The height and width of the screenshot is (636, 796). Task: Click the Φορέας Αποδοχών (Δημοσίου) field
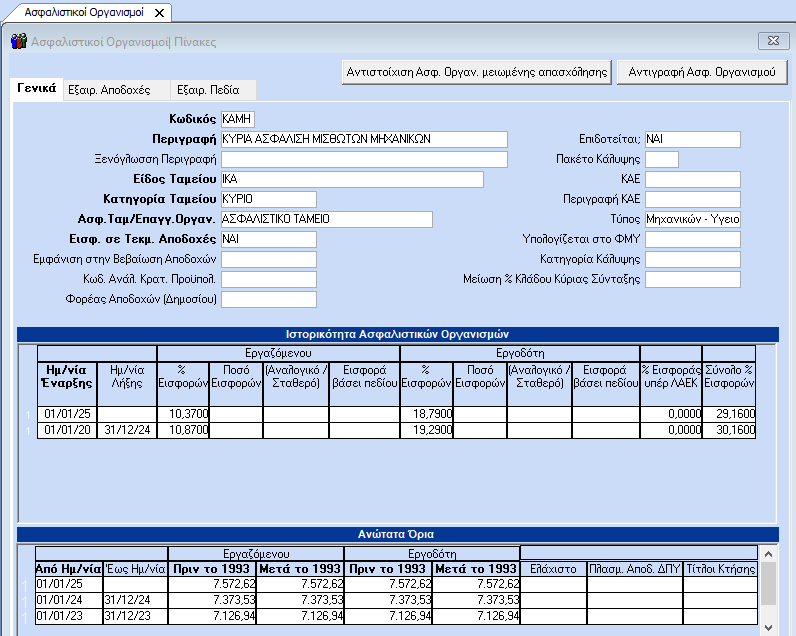click(269, 299)
